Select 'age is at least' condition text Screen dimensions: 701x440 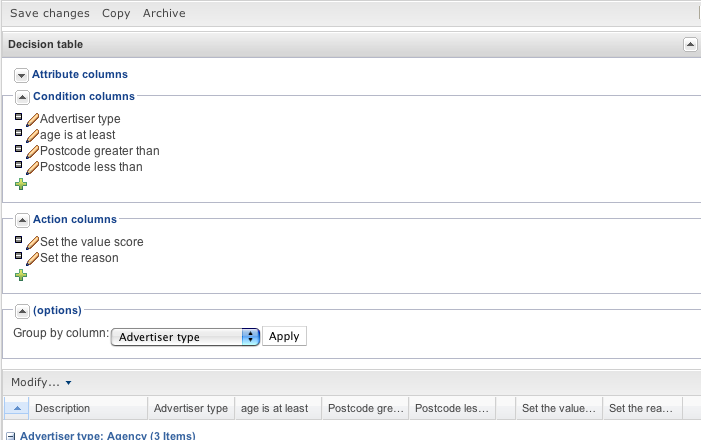pos(77,135)
